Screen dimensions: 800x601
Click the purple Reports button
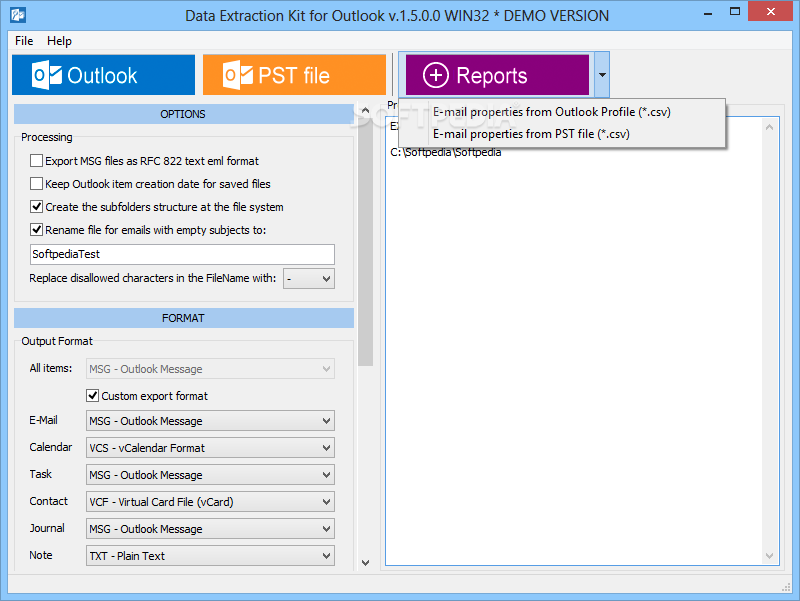click(497, 75)
